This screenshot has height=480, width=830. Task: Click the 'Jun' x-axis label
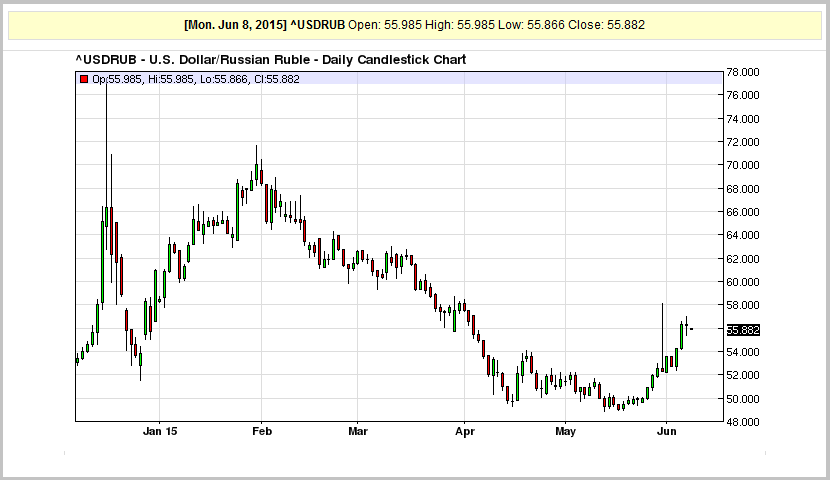pyautogui.click(x=666, y=431)
